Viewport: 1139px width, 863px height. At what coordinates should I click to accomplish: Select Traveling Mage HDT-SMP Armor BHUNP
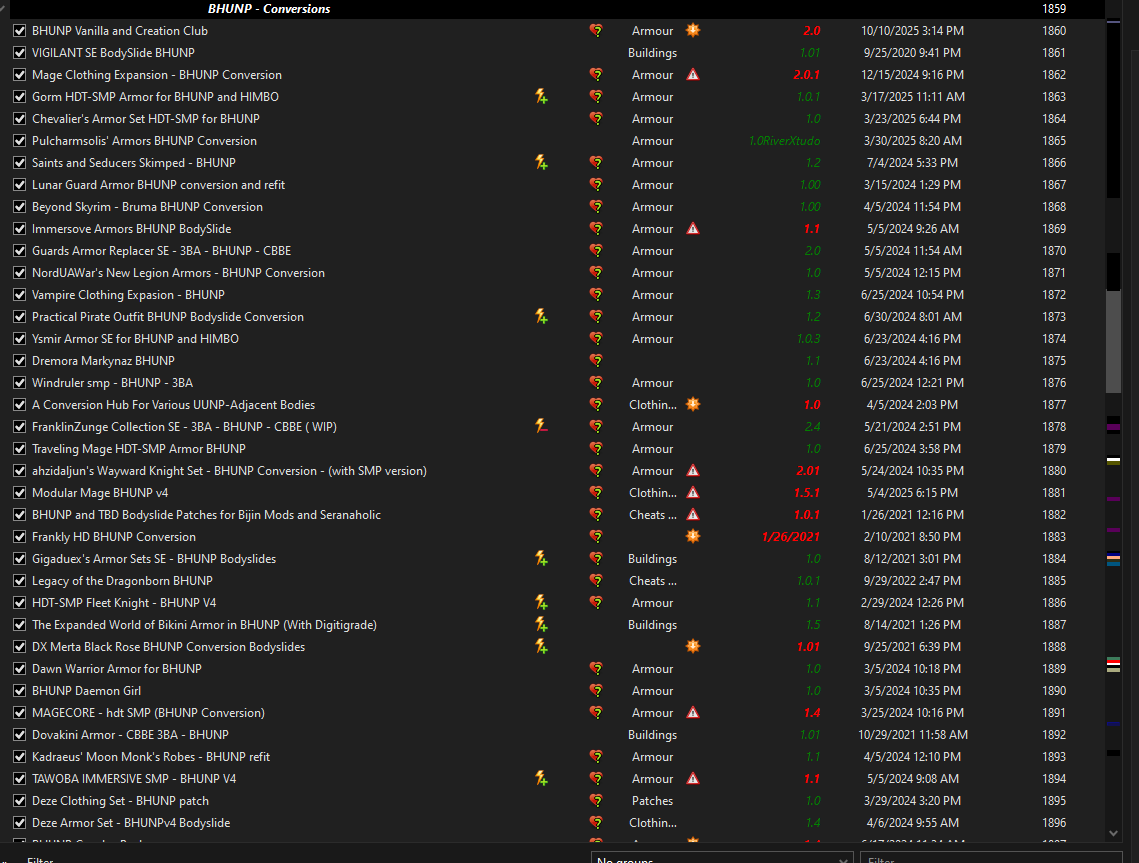139,449
